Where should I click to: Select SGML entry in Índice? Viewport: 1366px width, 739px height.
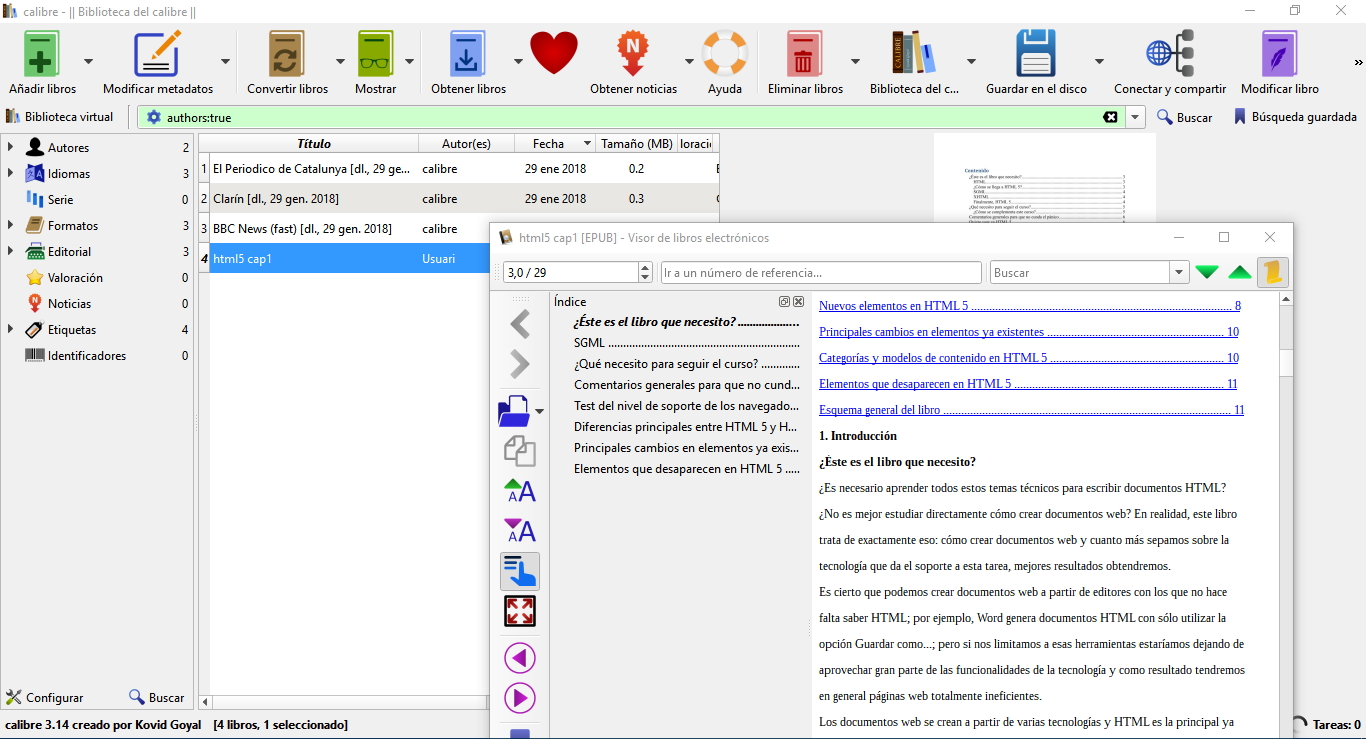(x=688, y=342)
